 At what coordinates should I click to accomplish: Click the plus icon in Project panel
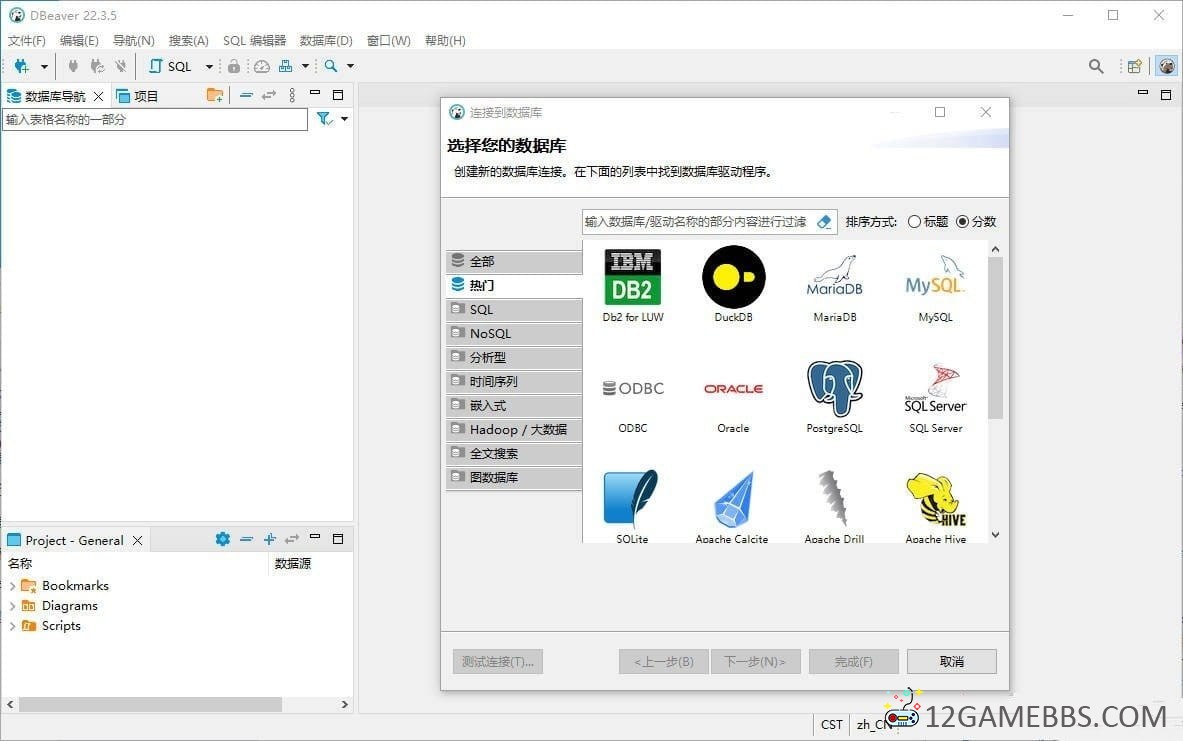pos(269,539)
